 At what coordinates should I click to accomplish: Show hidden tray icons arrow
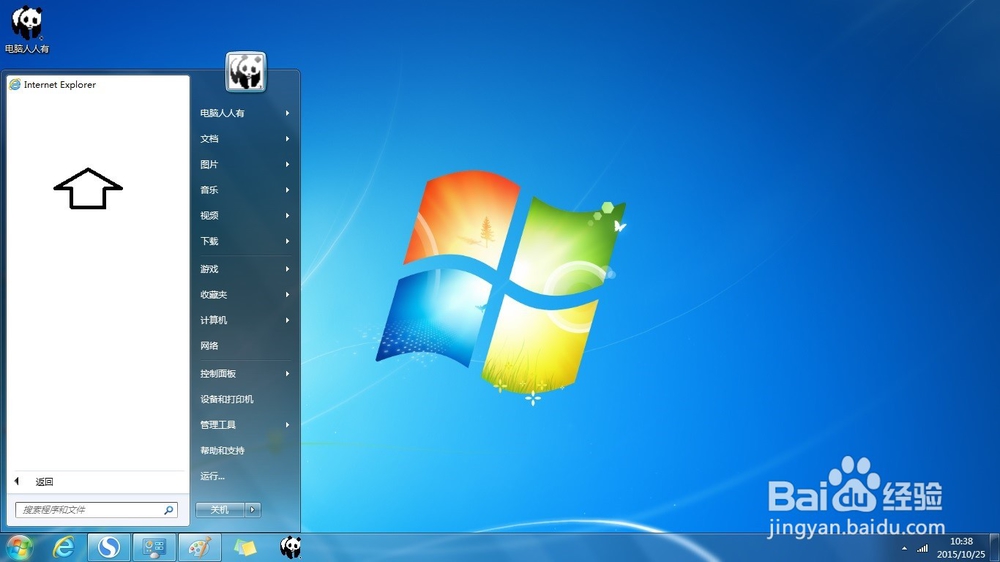click(904, 549)
